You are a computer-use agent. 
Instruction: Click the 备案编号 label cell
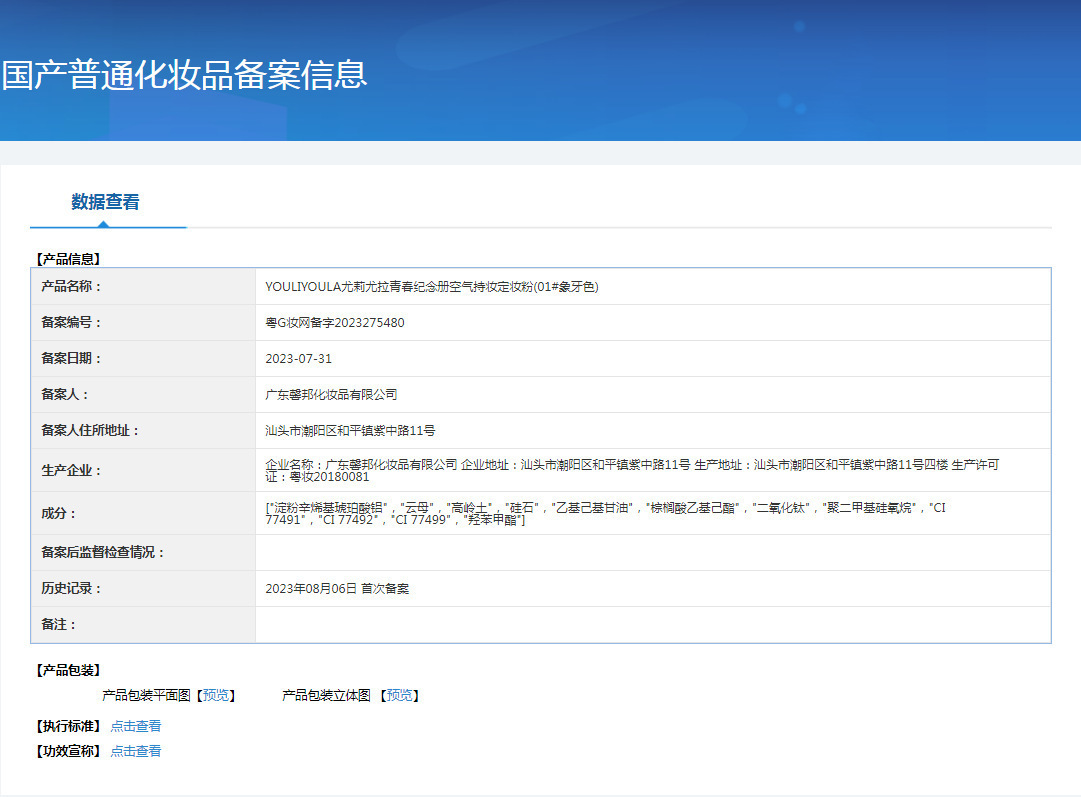coord(143,322)
